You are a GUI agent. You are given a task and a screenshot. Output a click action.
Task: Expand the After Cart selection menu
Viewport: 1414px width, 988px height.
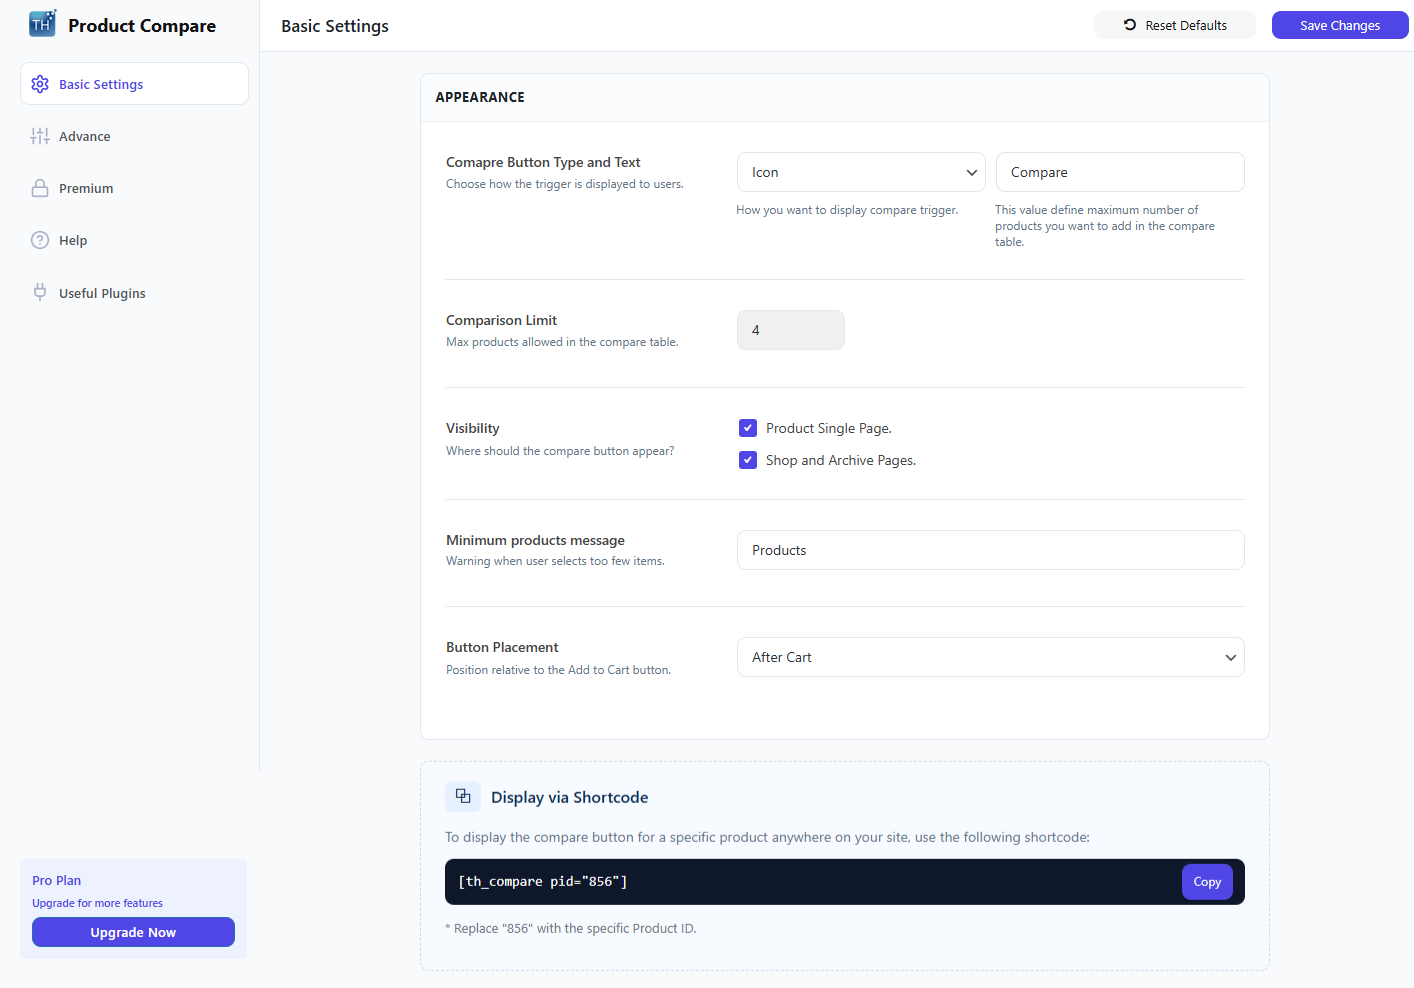click(x=990, y=657)
